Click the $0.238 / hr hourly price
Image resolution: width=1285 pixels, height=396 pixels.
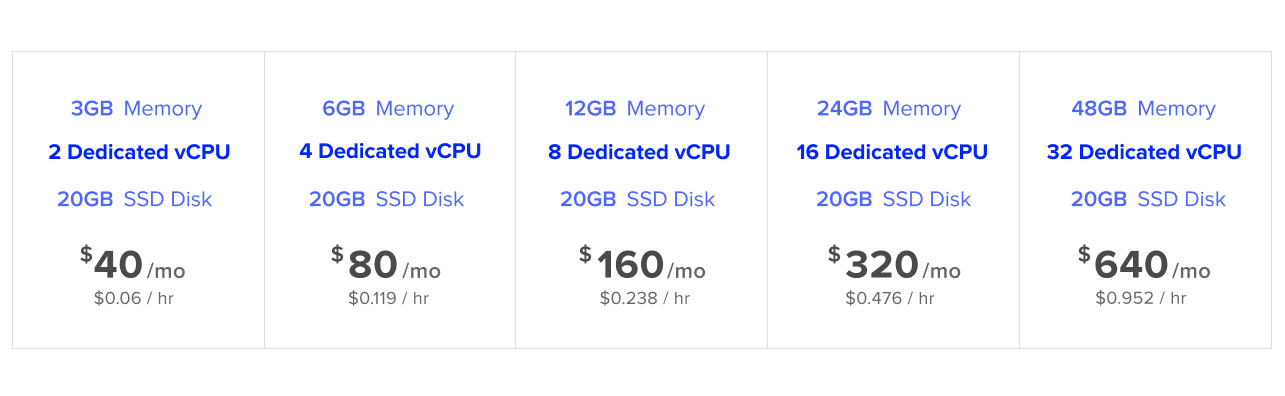645,298
